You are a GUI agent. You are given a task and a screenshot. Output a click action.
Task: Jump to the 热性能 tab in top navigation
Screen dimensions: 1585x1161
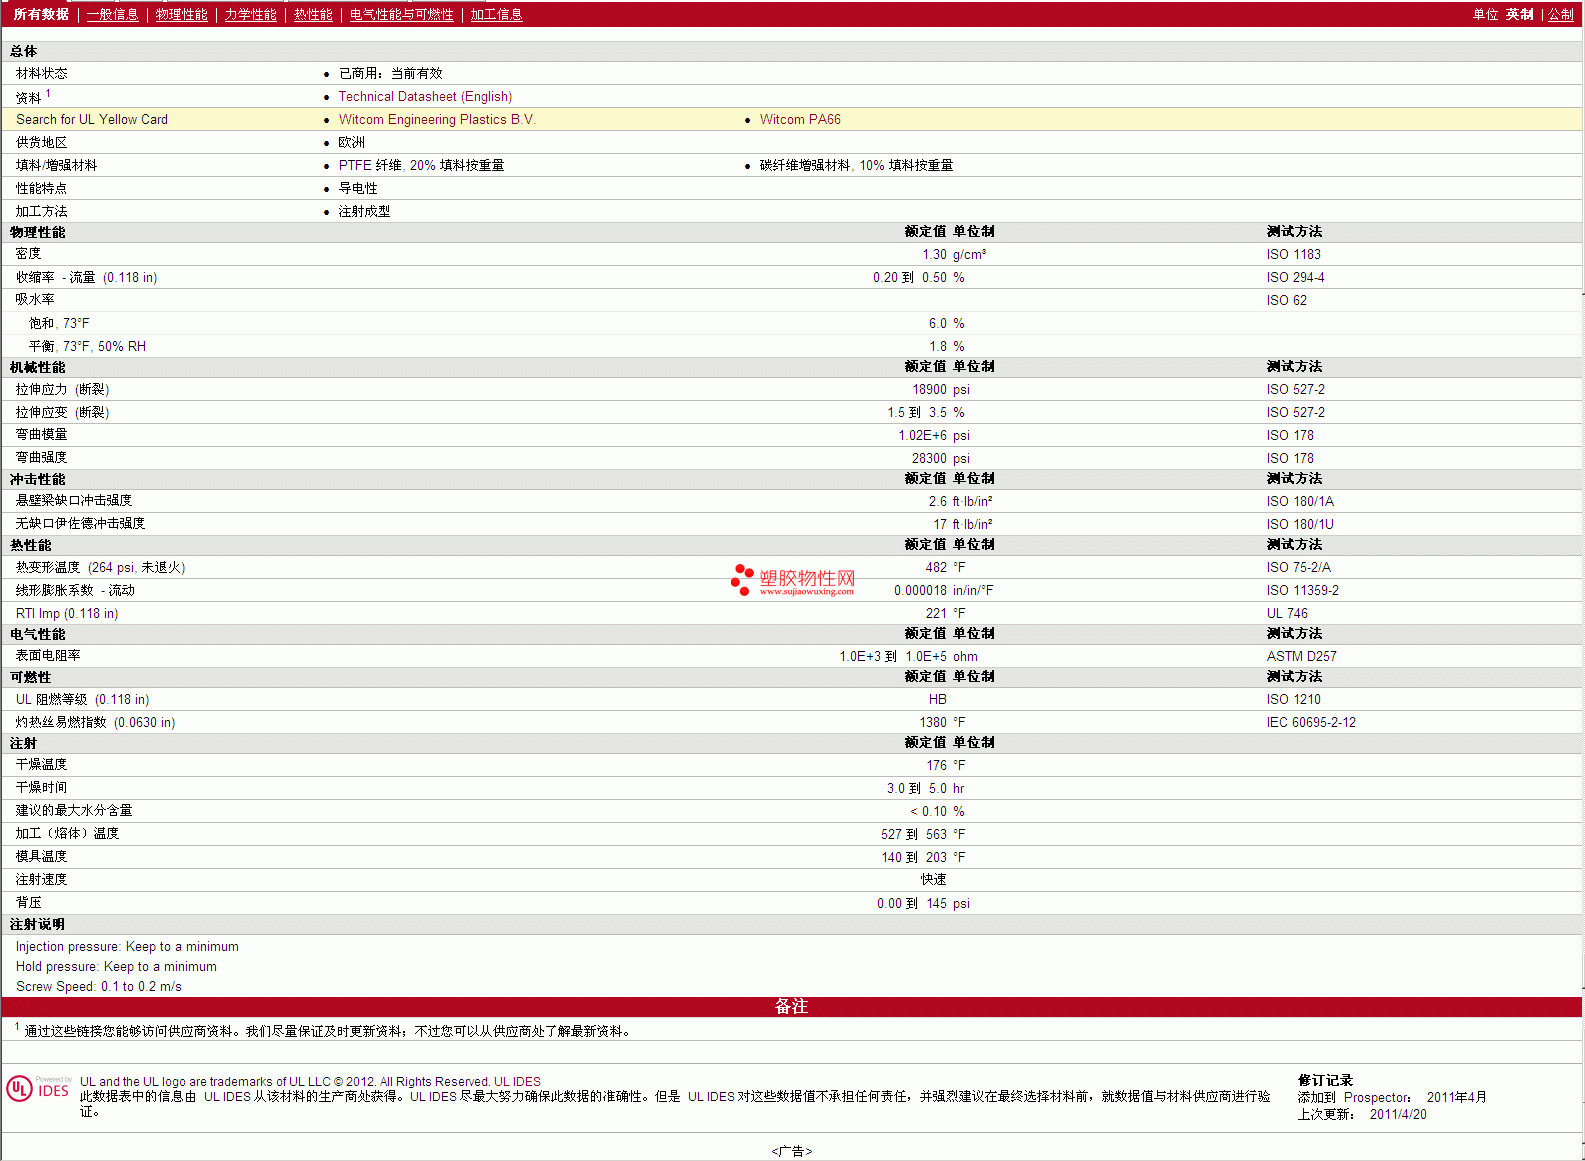(313, 14)
